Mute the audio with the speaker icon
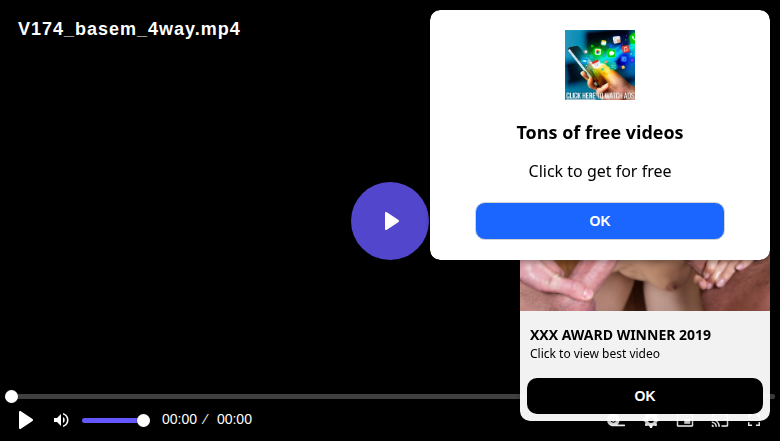This screenshot has width=780, height=441. coord(61,420)
